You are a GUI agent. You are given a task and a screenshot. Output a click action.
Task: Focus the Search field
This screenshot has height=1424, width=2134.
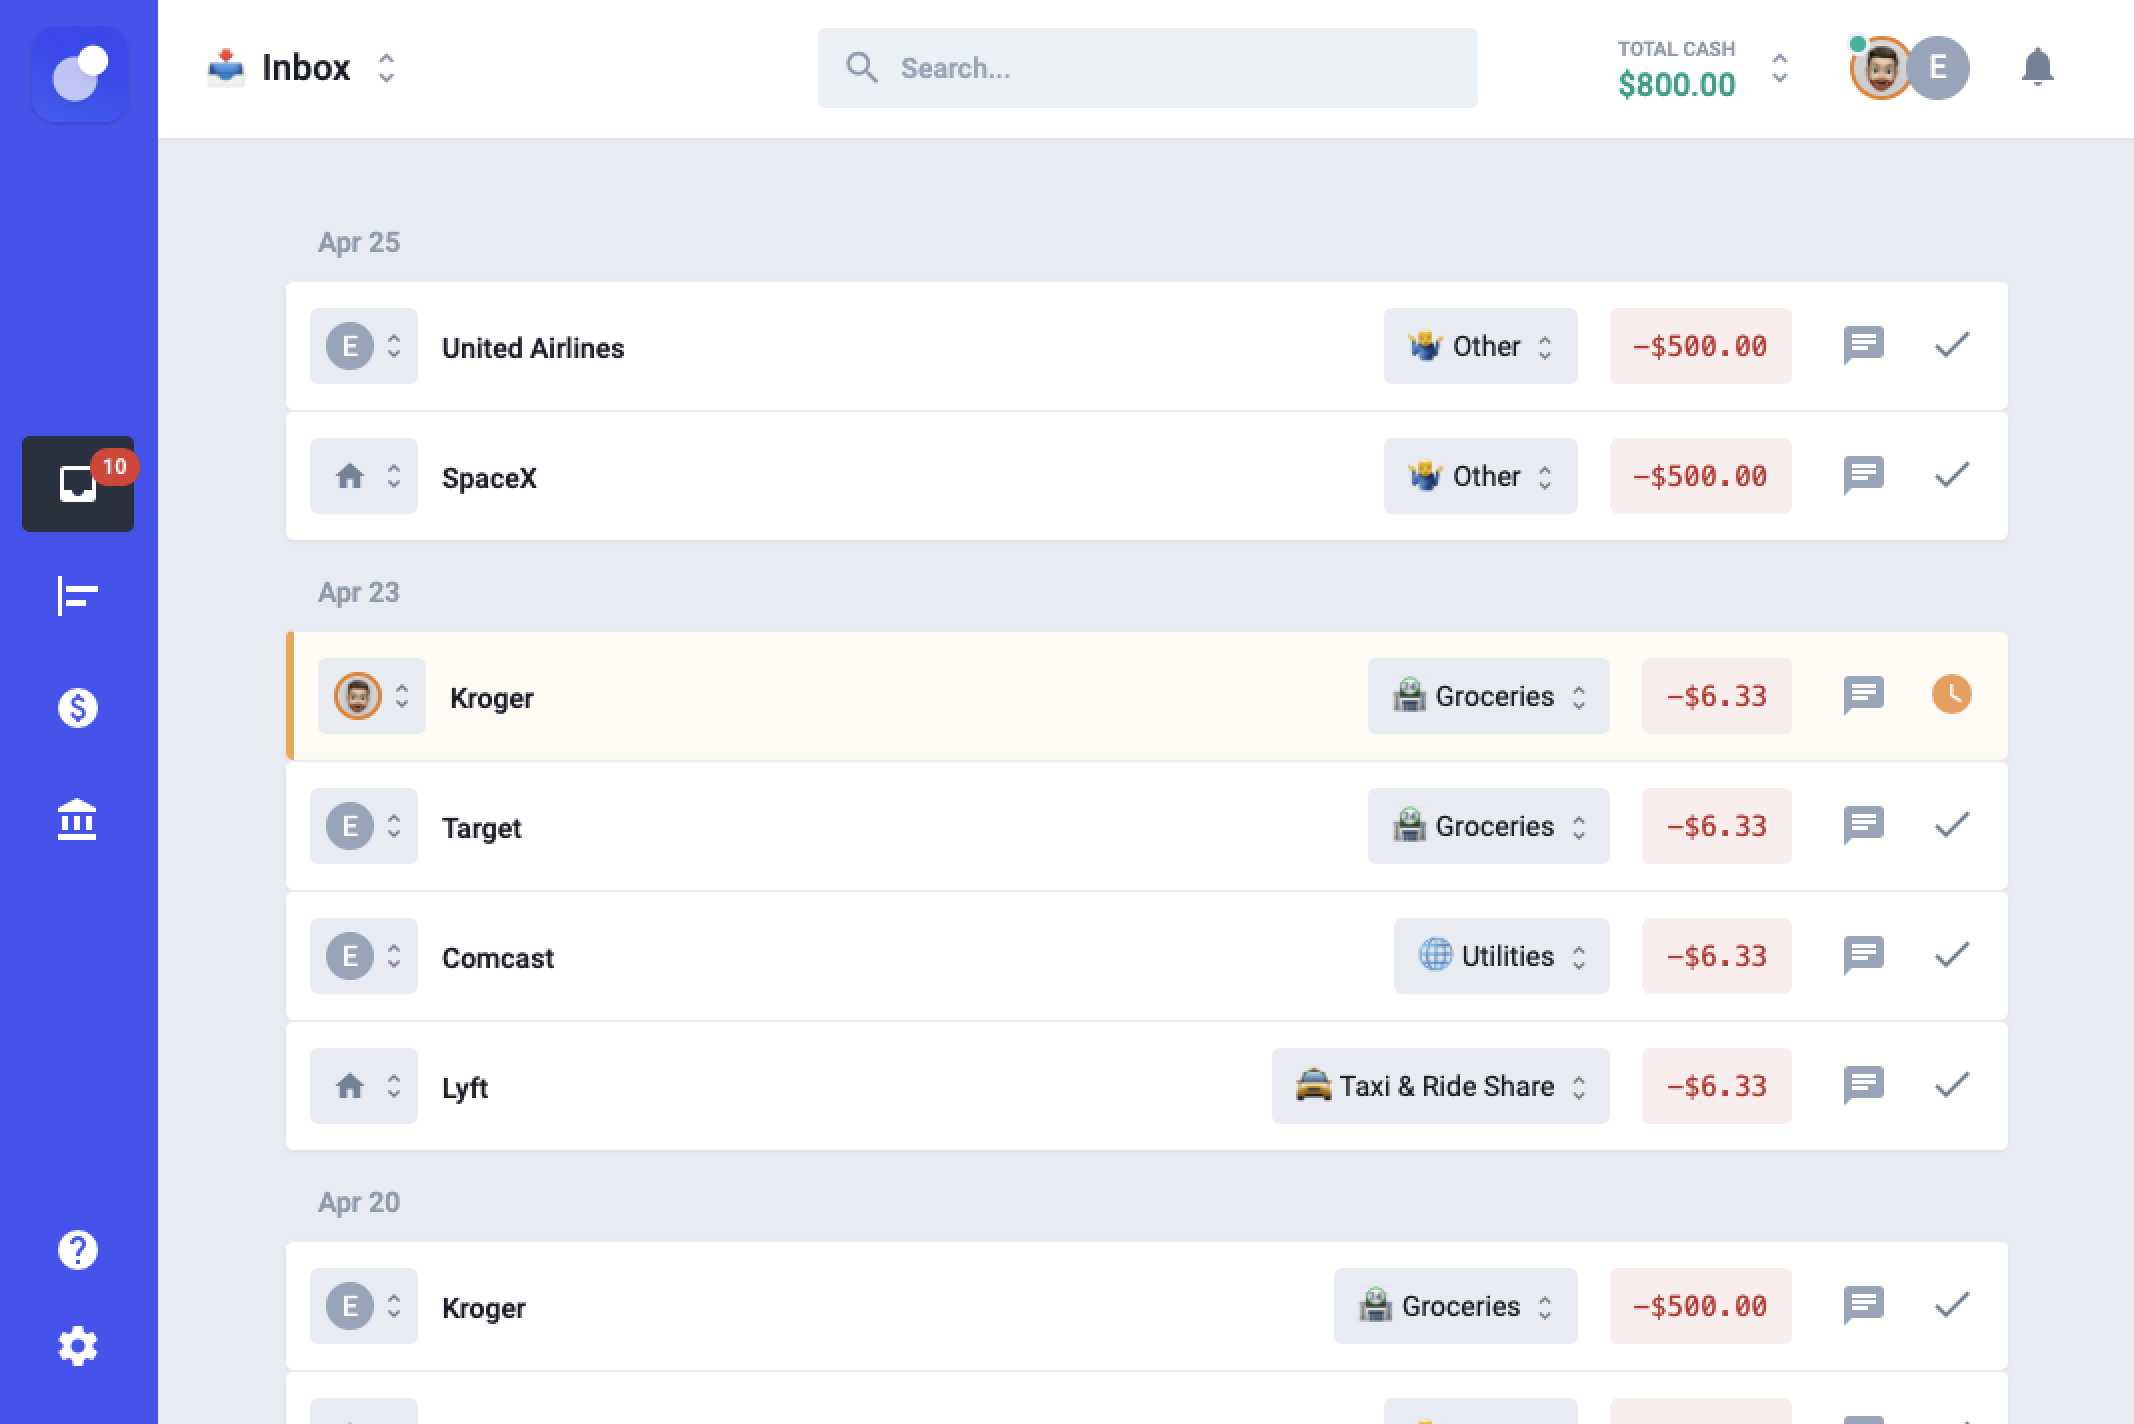point(1147,68)
